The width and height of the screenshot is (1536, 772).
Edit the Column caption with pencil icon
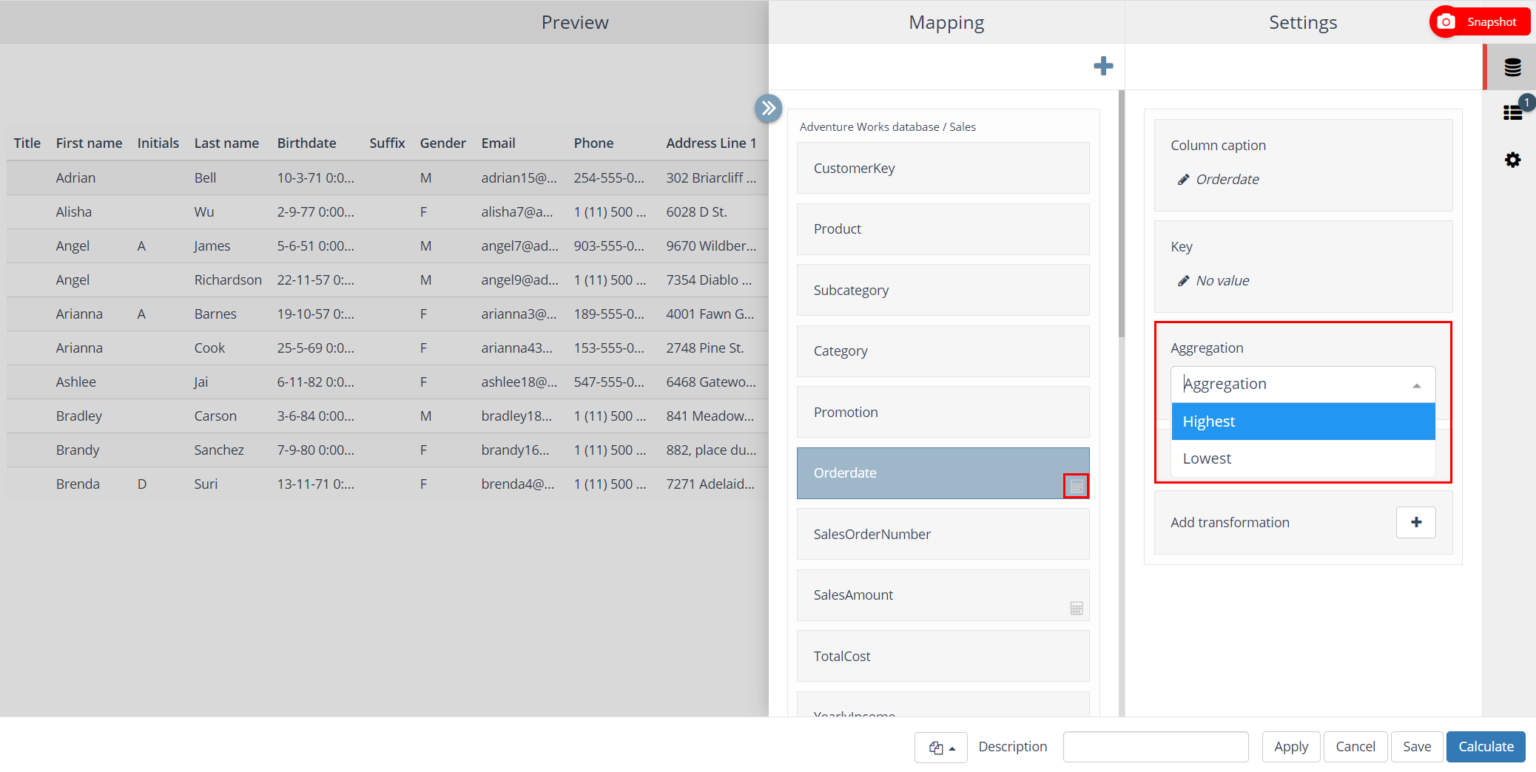(1184, 180)
